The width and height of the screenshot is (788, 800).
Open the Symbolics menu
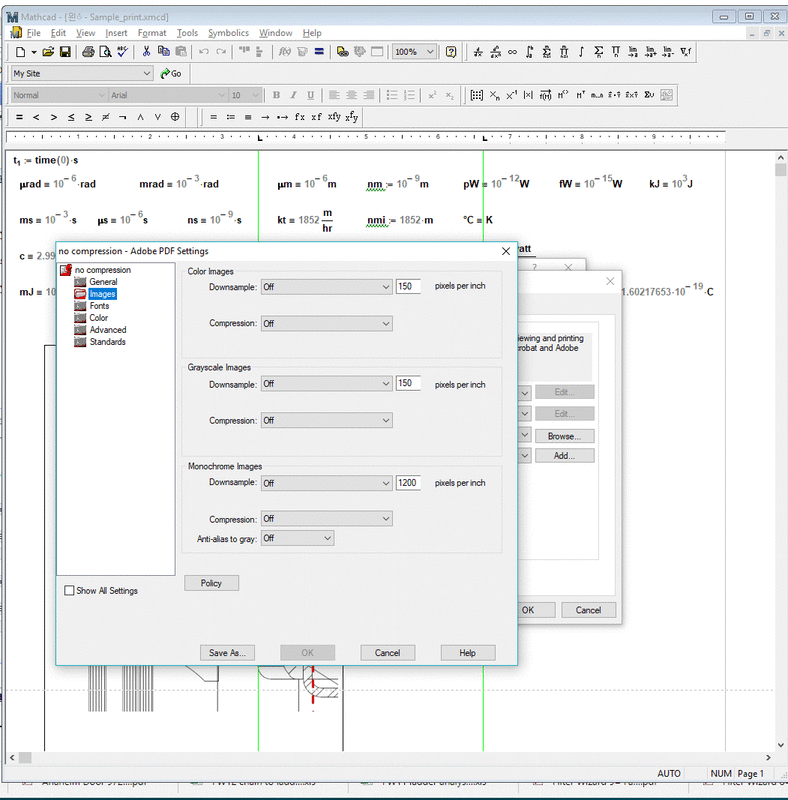pos(228,33)
